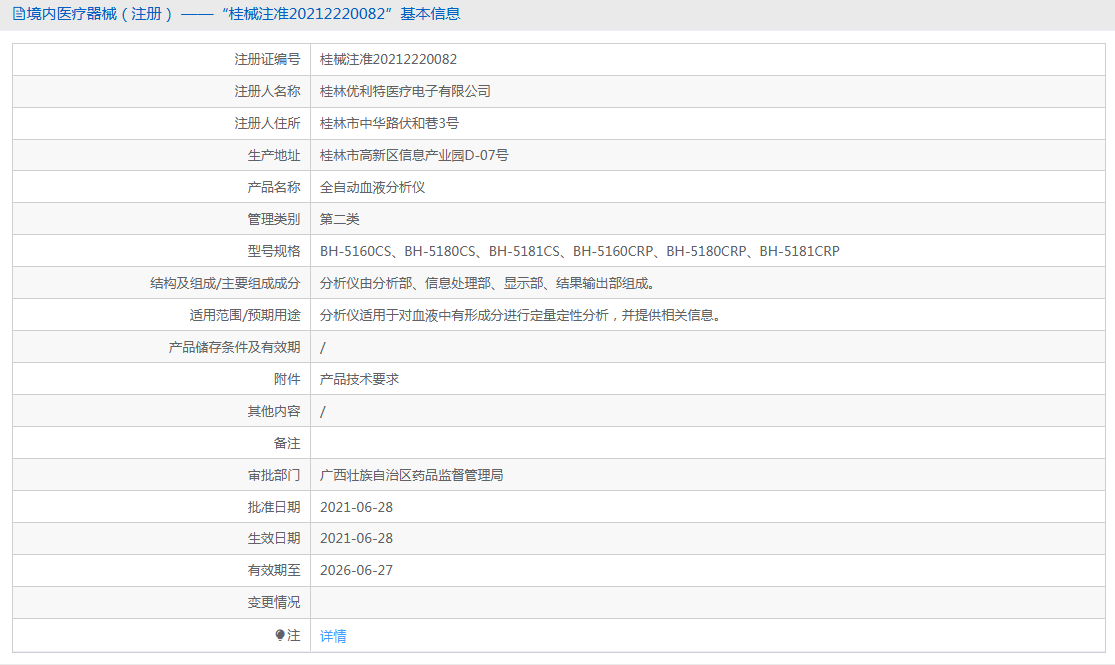Click the document icon in the page header

click(x=18, y=14)
